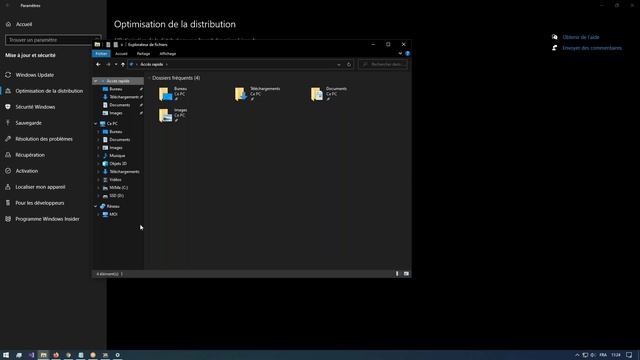Screen dimensions: 640x360
Task: Collapse the Réseau tree node
Action: pos(96,206)
